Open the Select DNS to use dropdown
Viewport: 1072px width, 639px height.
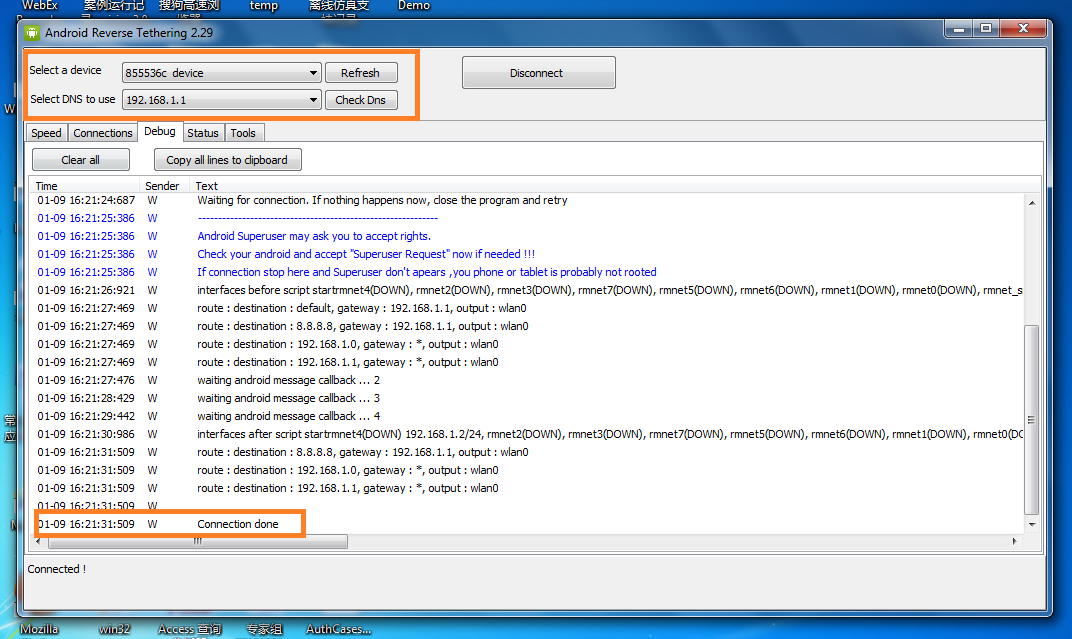tap(221, 100)
